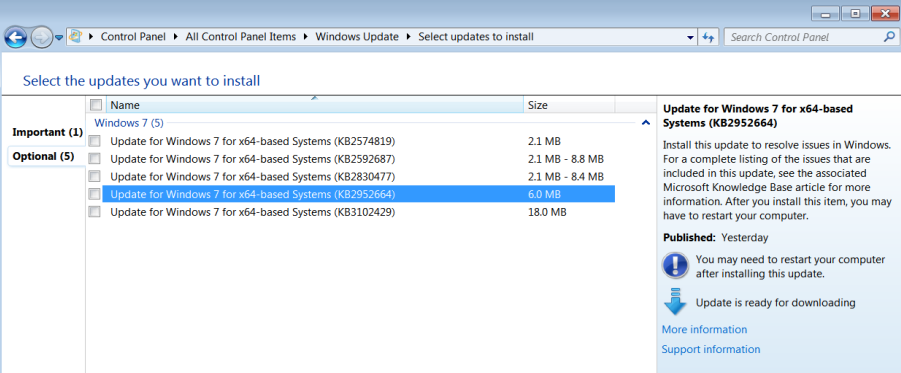Switch to the Important (1) tab
The width and height of the screenshot is (901, 373).
coord(48,132)
